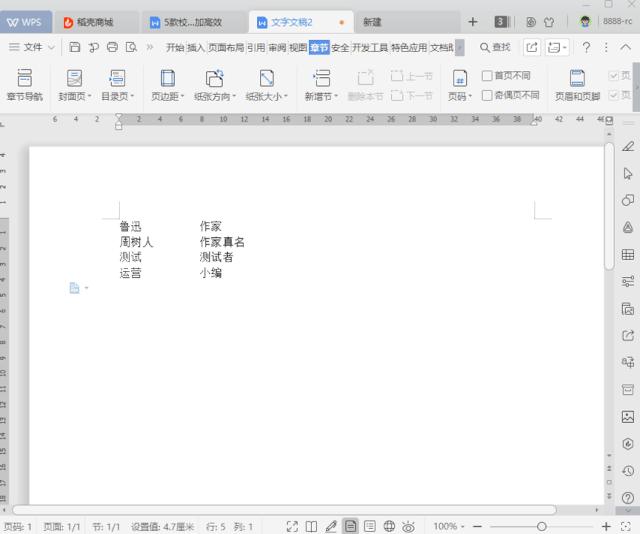Click the reading view book icon in status bar
640x534 pixels.
(x=311, y=526)
